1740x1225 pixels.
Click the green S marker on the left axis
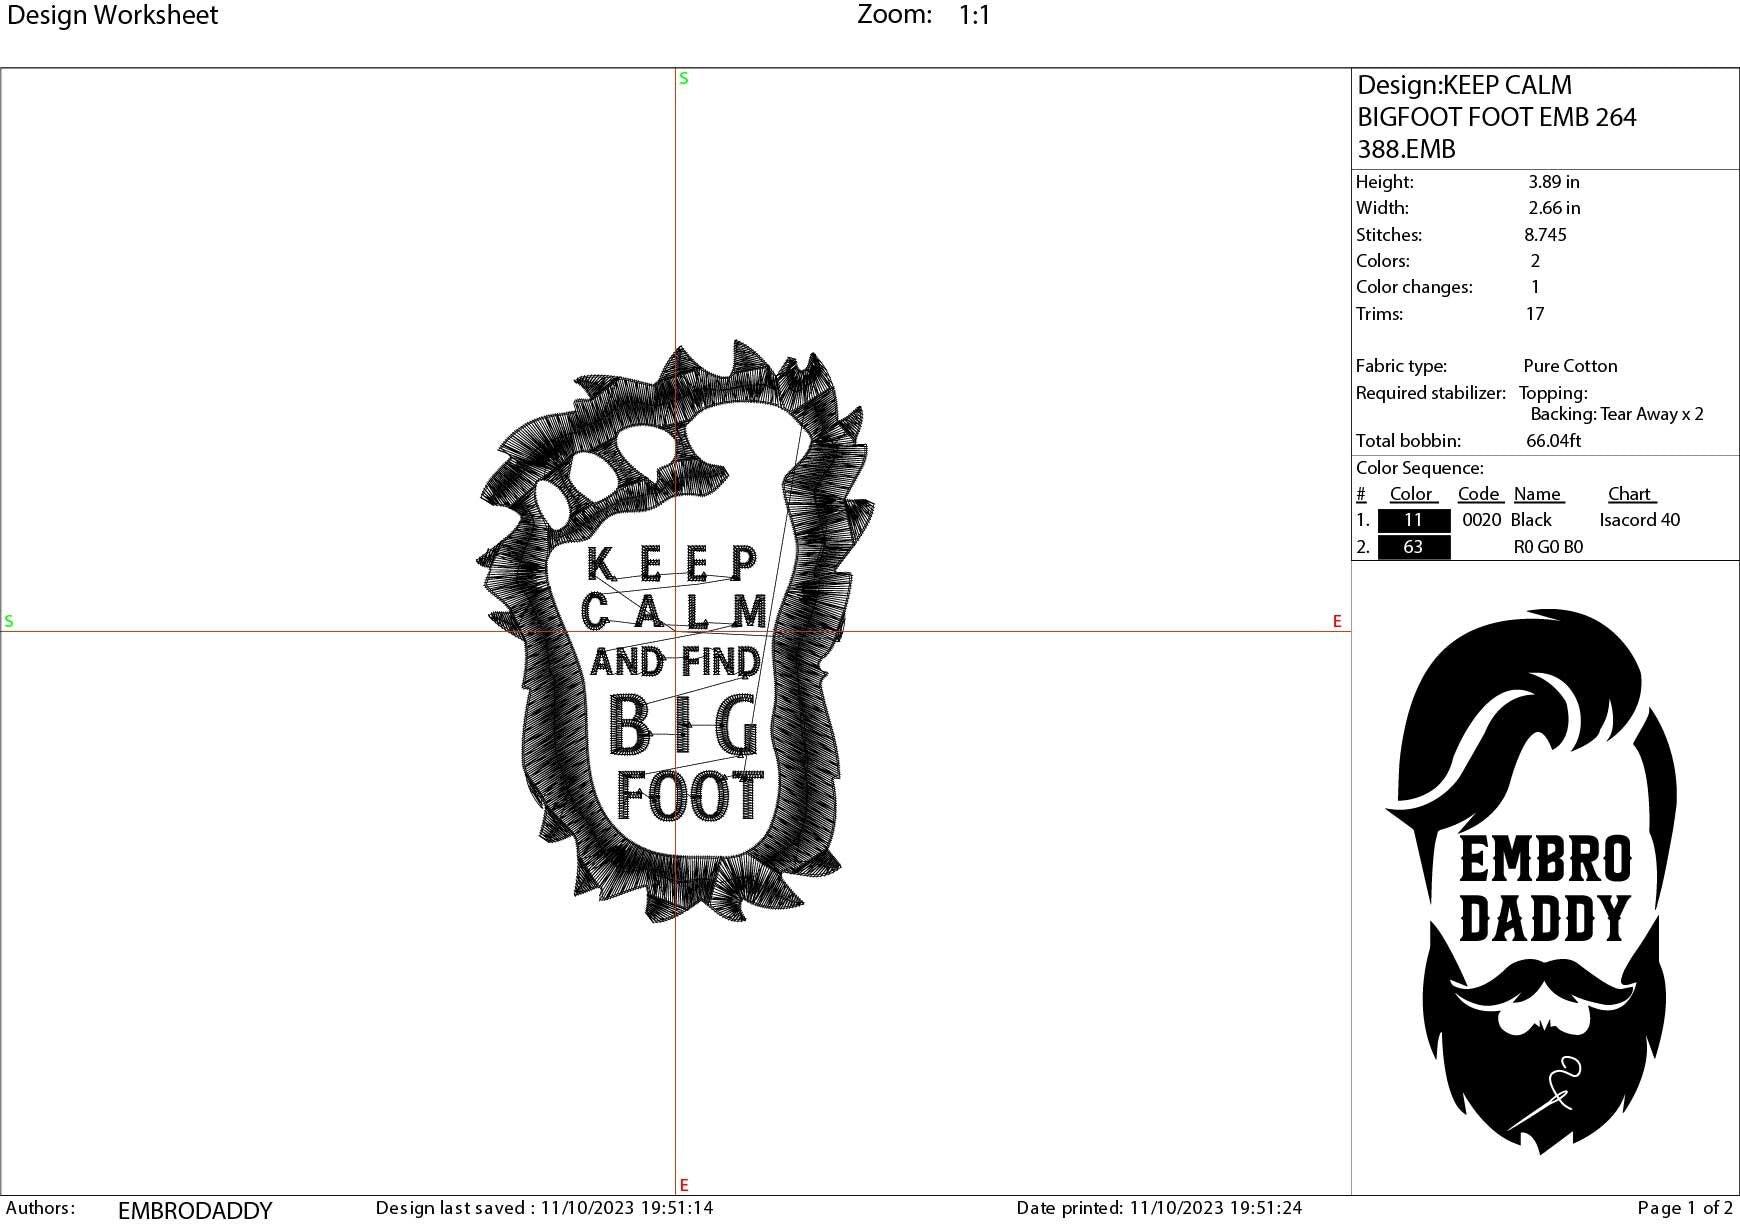click(x=9, y=621)
